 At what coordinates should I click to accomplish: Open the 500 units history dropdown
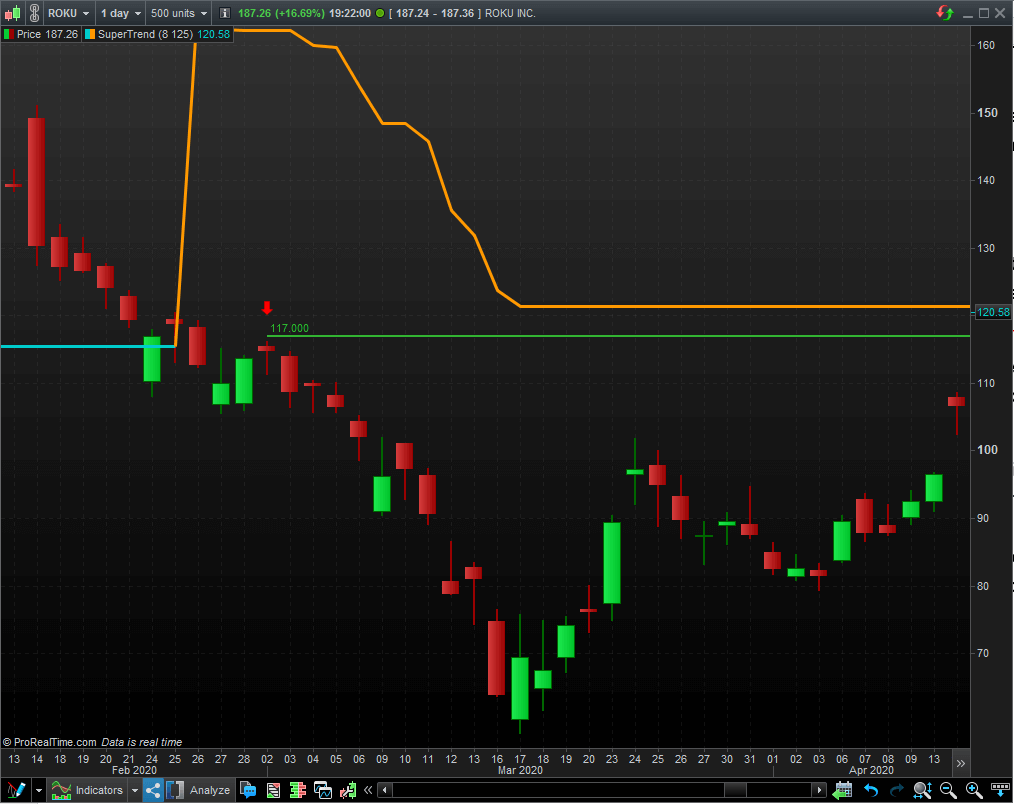179,13
